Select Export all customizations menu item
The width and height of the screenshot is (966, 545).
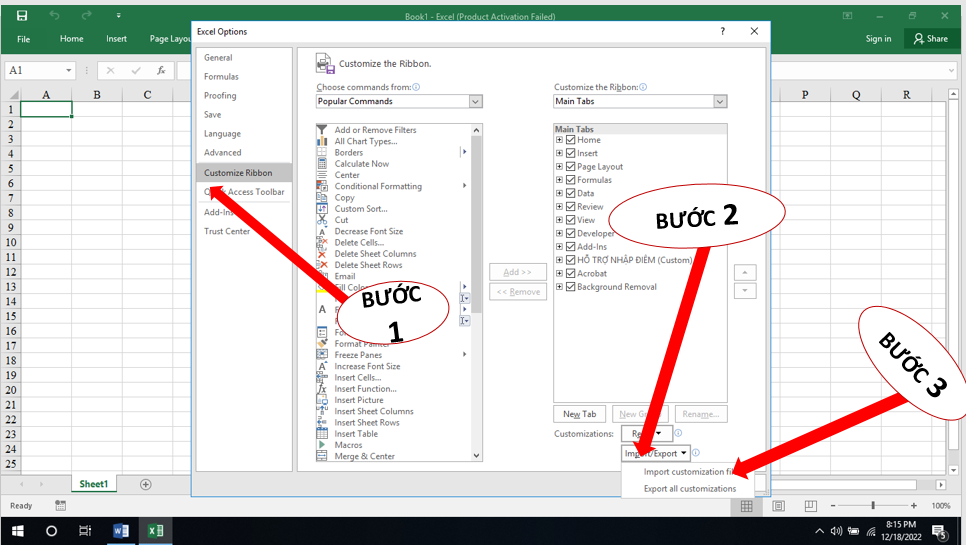coord(689,489)
